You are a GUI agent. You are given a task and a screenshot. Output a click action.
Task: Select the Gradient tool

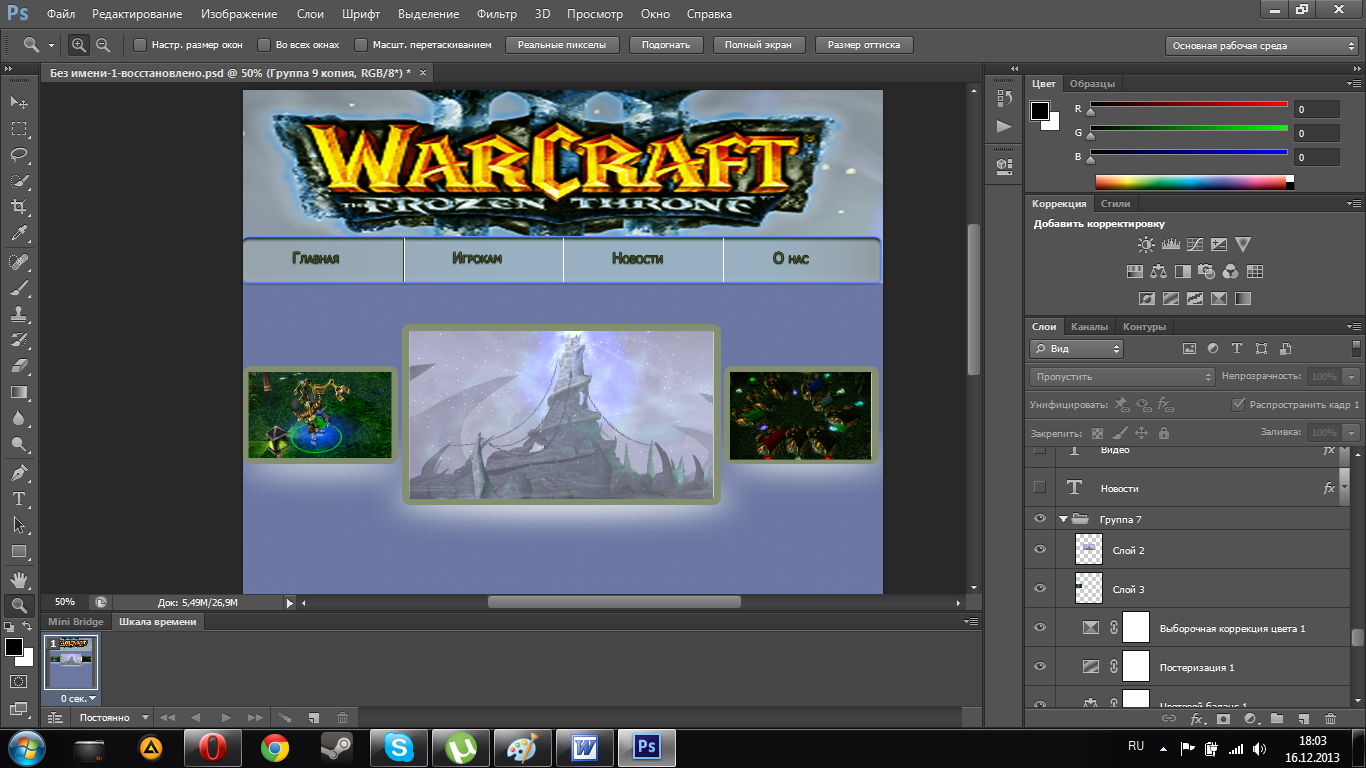tap(19, 392)
